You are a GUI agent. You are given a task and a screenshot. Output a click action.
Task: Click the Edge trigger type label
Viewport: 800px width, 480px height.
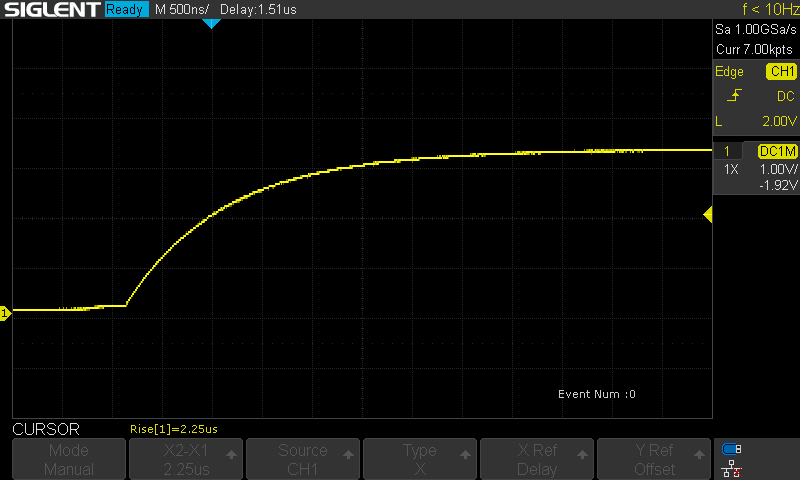coord(729,72)
